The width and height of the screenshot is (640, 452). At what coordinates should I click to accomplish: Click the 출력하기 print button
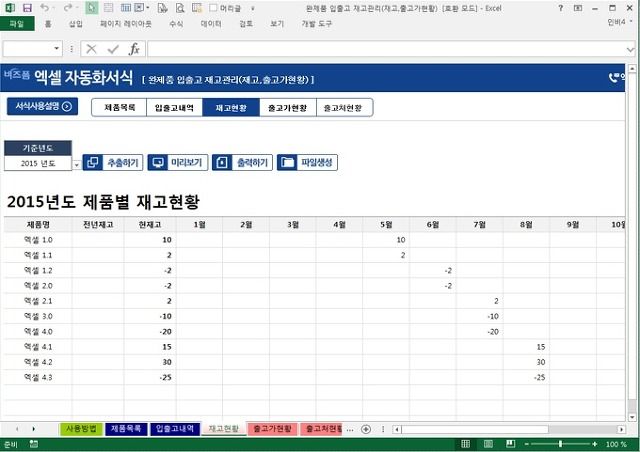[242, 163]
